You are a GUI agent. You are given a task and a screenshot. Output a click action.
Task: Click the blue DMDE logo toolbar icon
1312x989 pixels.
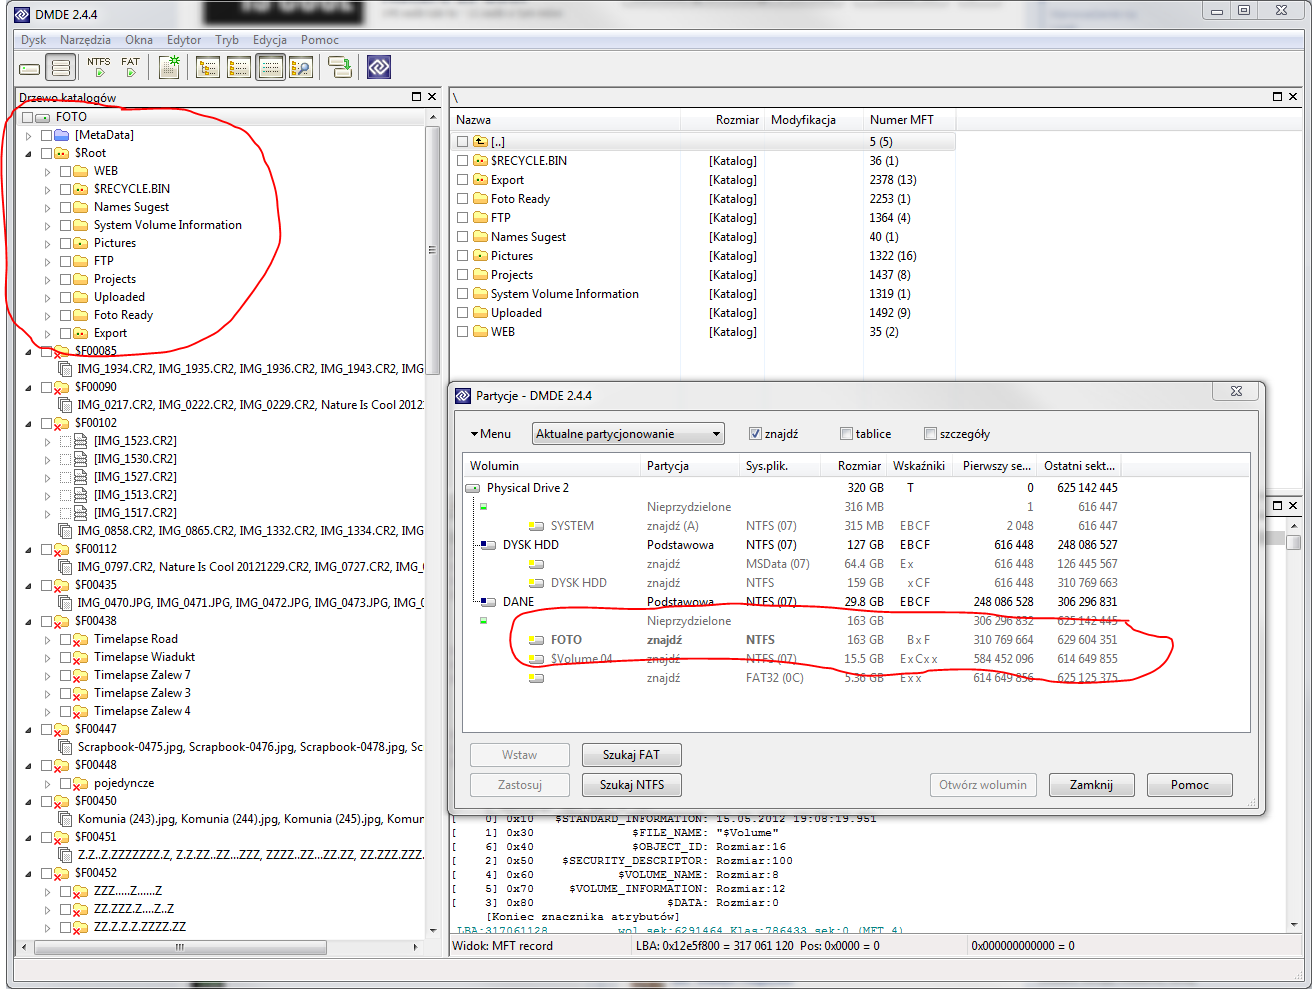pos(379,68)
